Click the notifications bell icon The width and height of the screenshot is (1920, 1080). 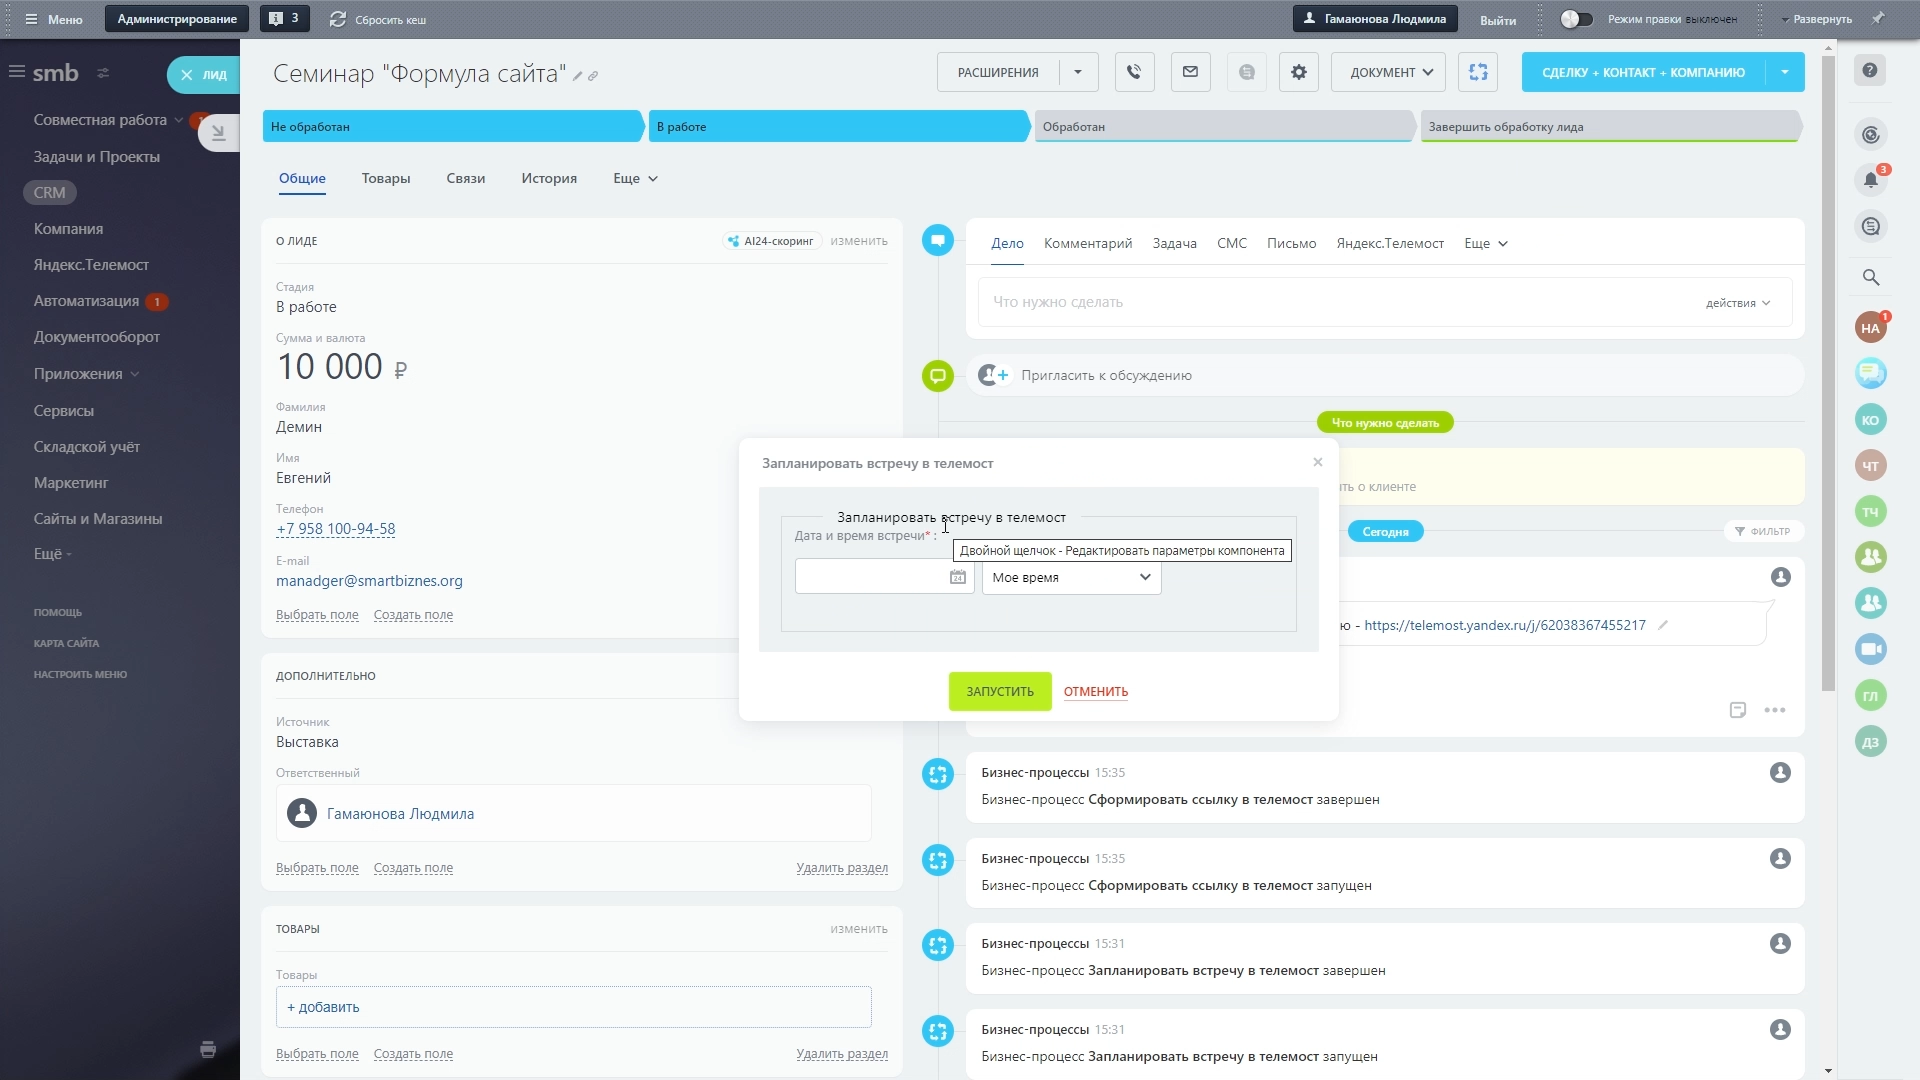(x=1871, y=180)
